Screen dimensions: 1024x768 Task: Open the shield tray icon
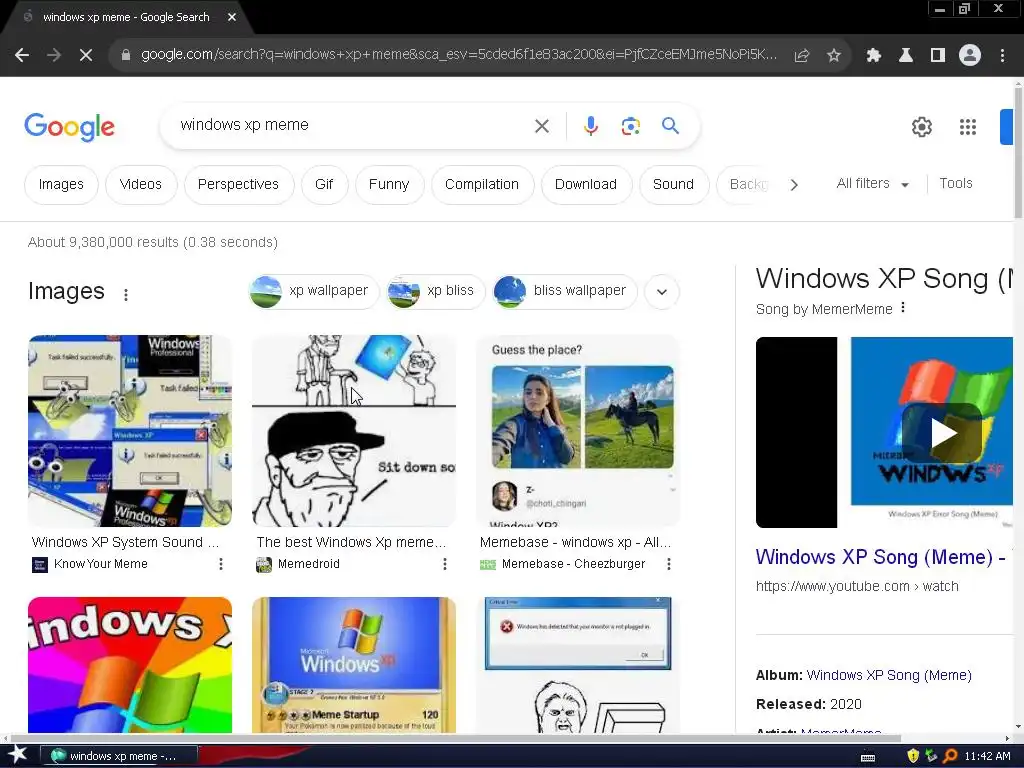click(x=913, y=756)
